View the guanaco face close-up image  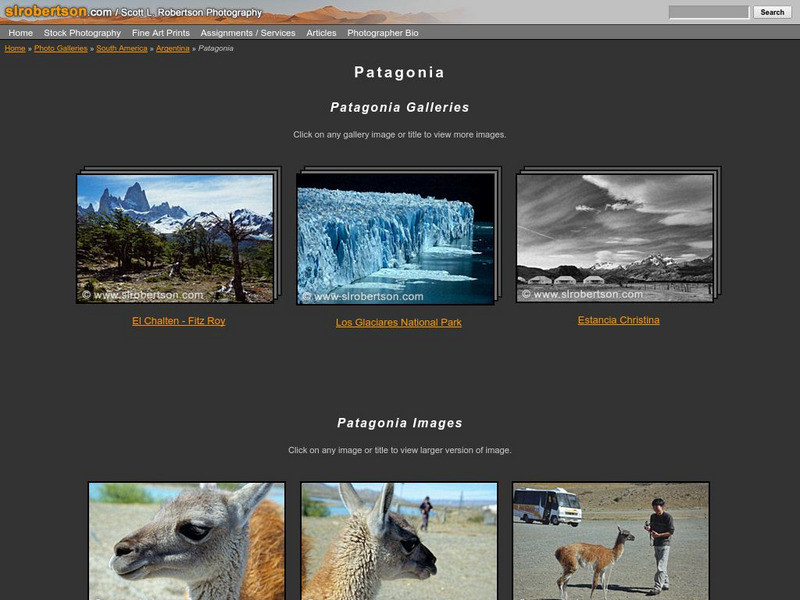[x=187, y=541]
